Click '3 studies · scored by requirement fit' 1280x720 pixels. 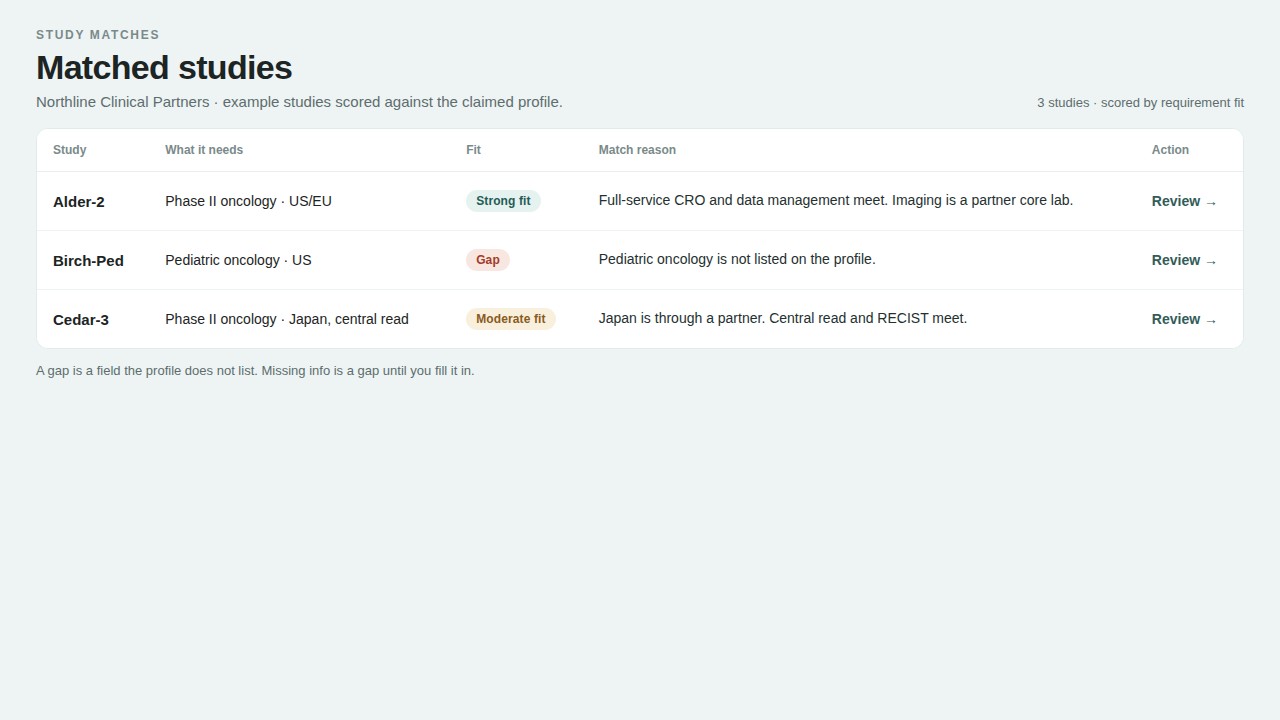click(x=1140, y=103)
